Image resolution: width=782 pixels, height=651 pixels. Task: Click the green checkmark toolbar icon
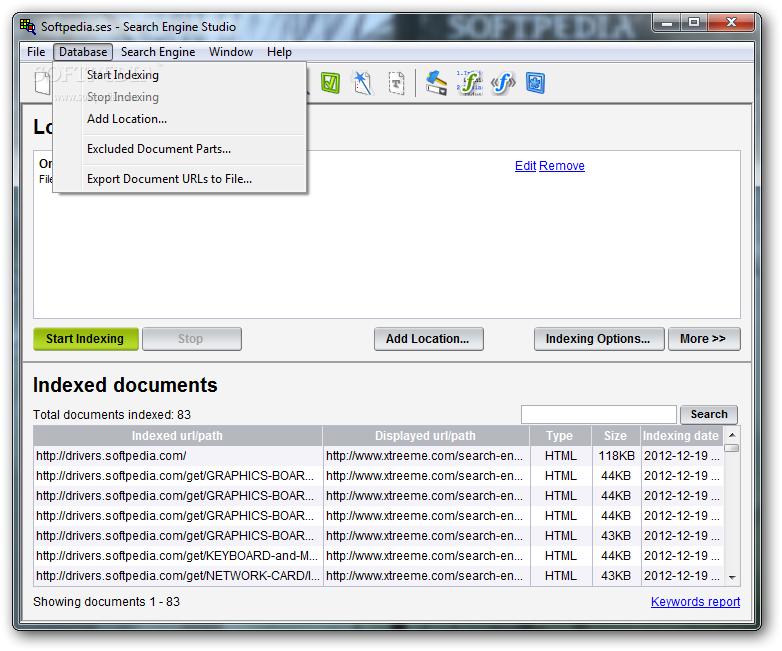(330, 83)
